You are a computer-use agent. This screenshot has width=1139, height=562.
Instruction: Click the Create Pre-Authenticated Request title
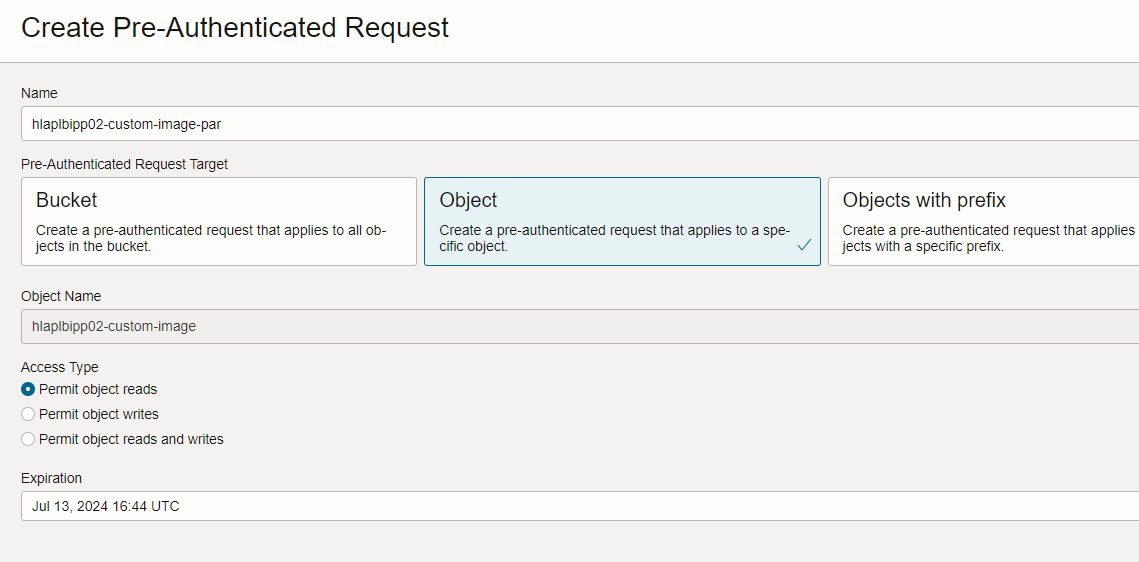tap(235, 28)
